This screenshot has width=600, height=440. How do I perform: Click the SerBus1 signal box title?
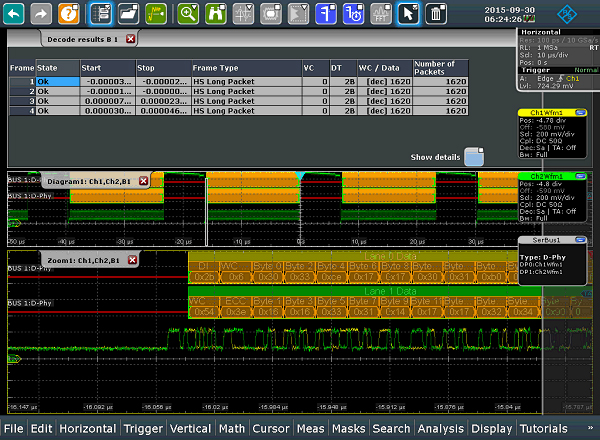pos(546,240)
